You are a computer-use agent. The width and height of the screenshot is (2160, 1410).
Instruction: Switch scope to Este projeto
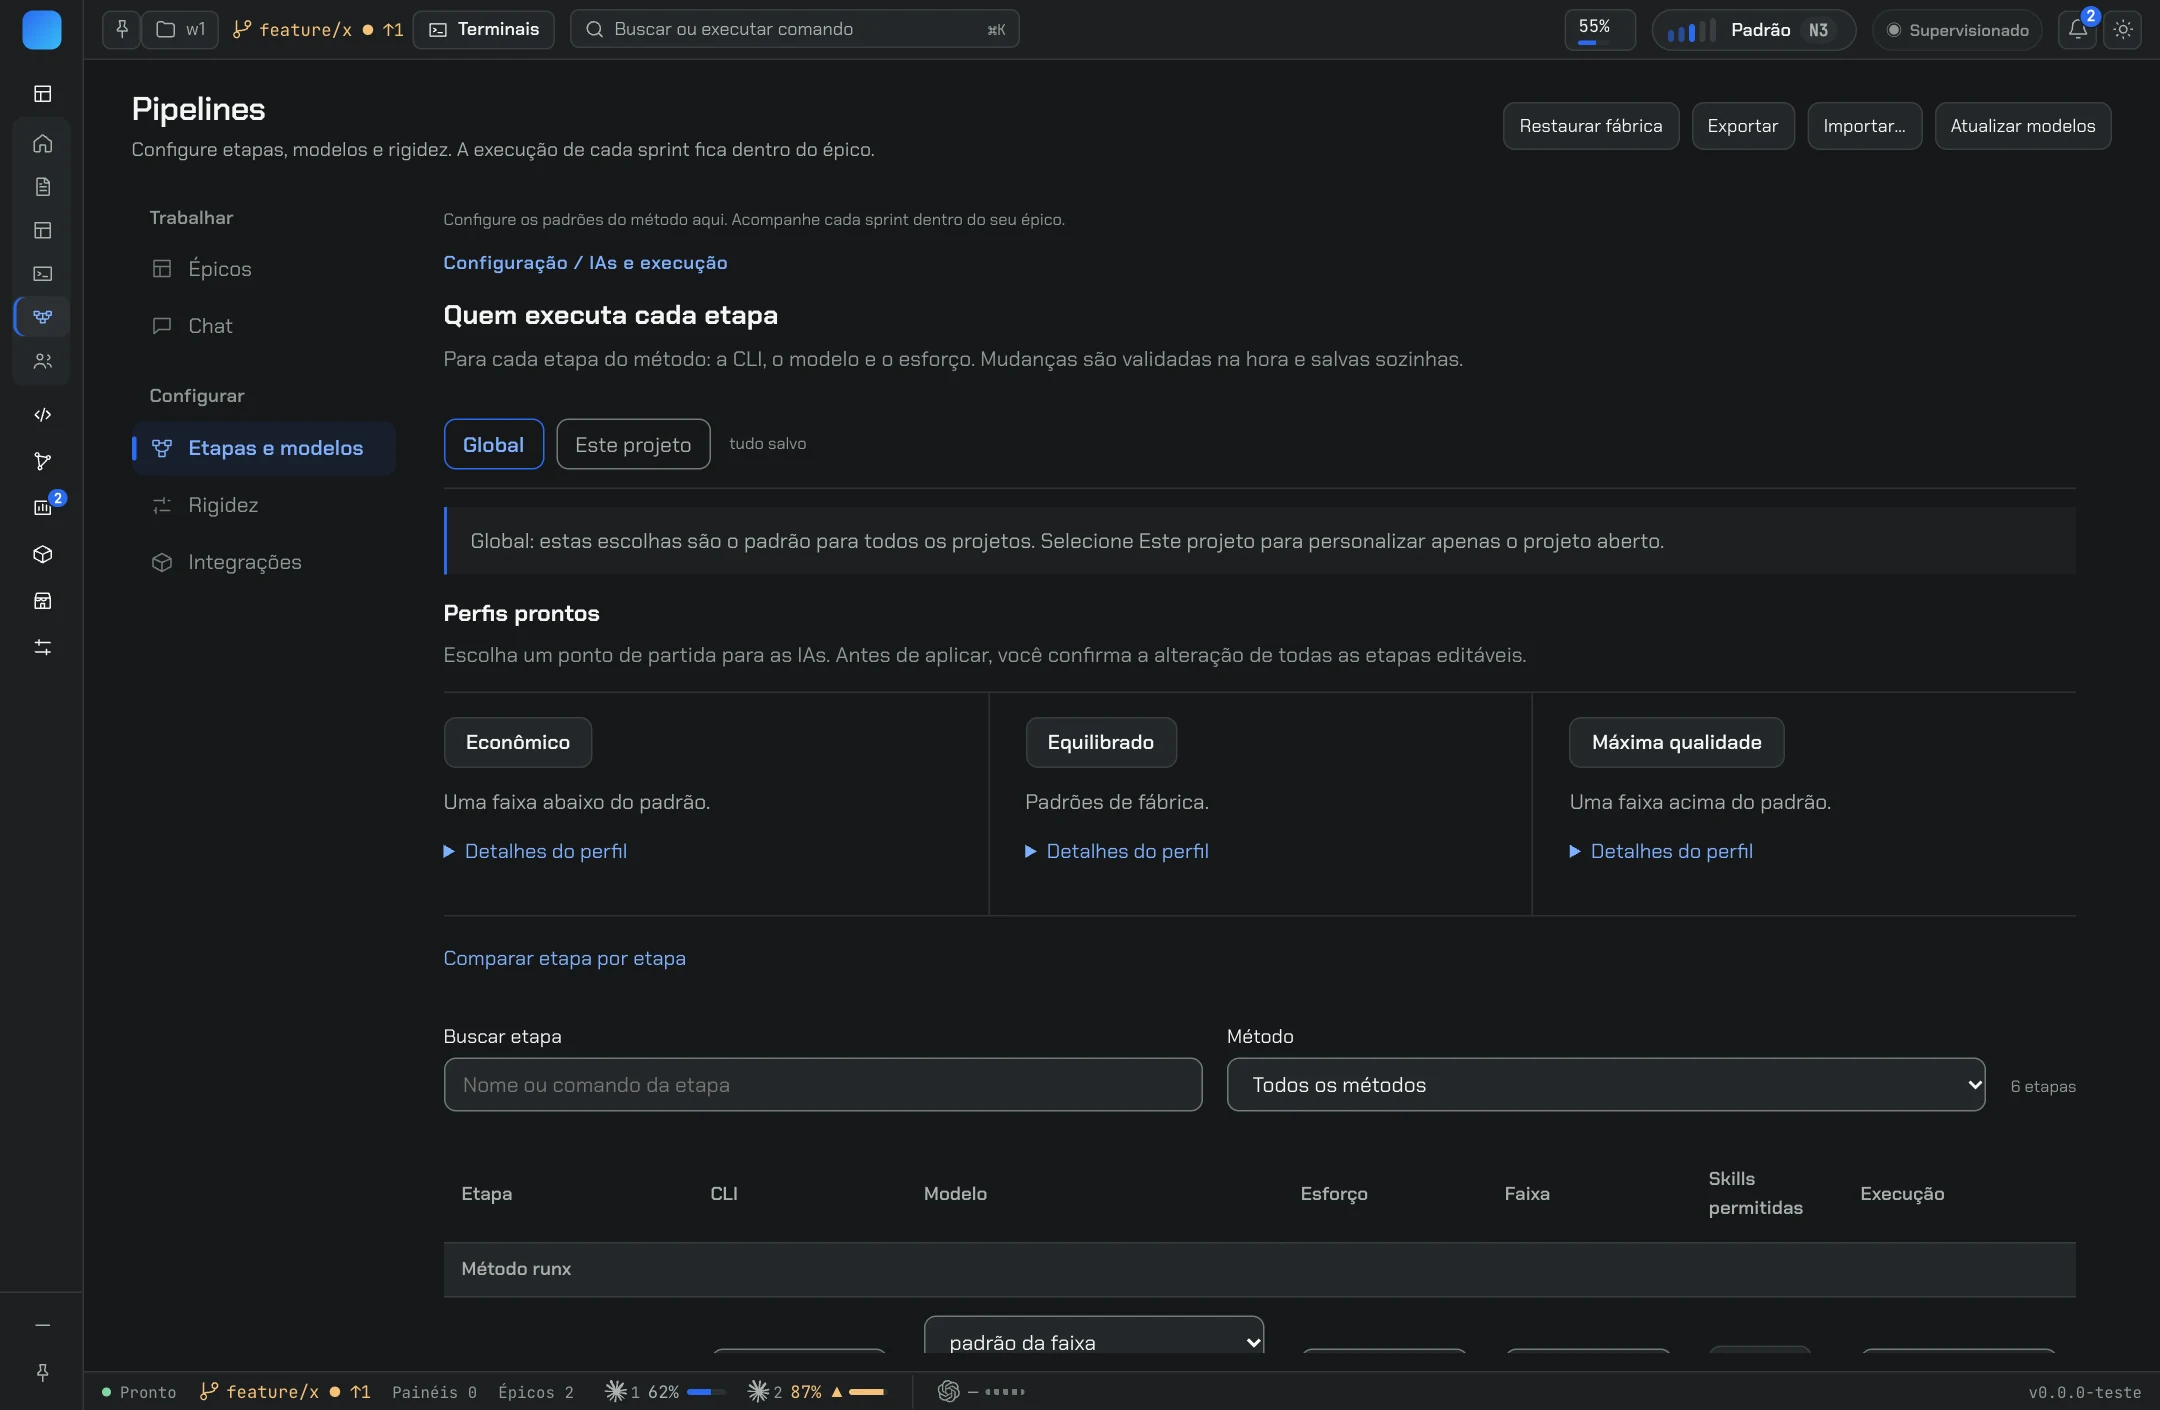[633, 444]
